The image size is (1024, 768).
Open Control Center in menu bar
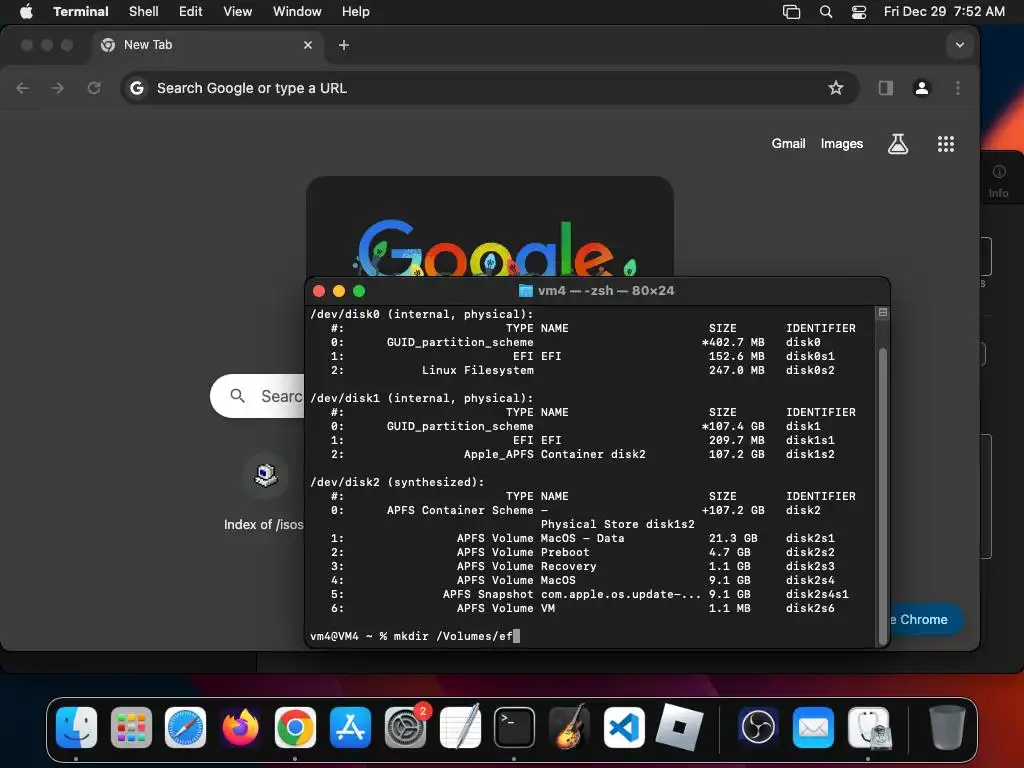(x=859, y=12)
